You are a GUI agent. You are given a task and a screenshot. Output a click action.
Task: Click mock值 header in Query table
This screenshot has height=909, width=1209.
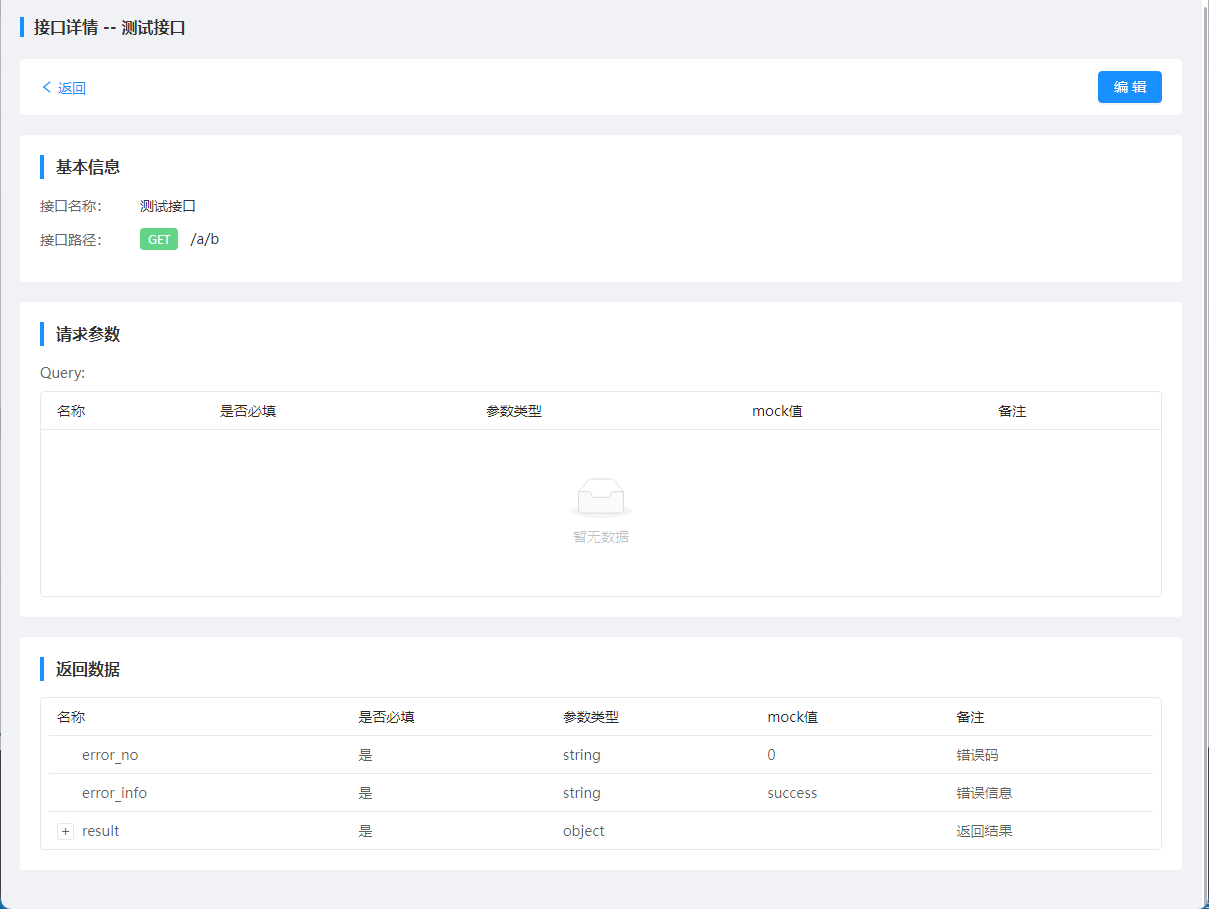point(777,411)
